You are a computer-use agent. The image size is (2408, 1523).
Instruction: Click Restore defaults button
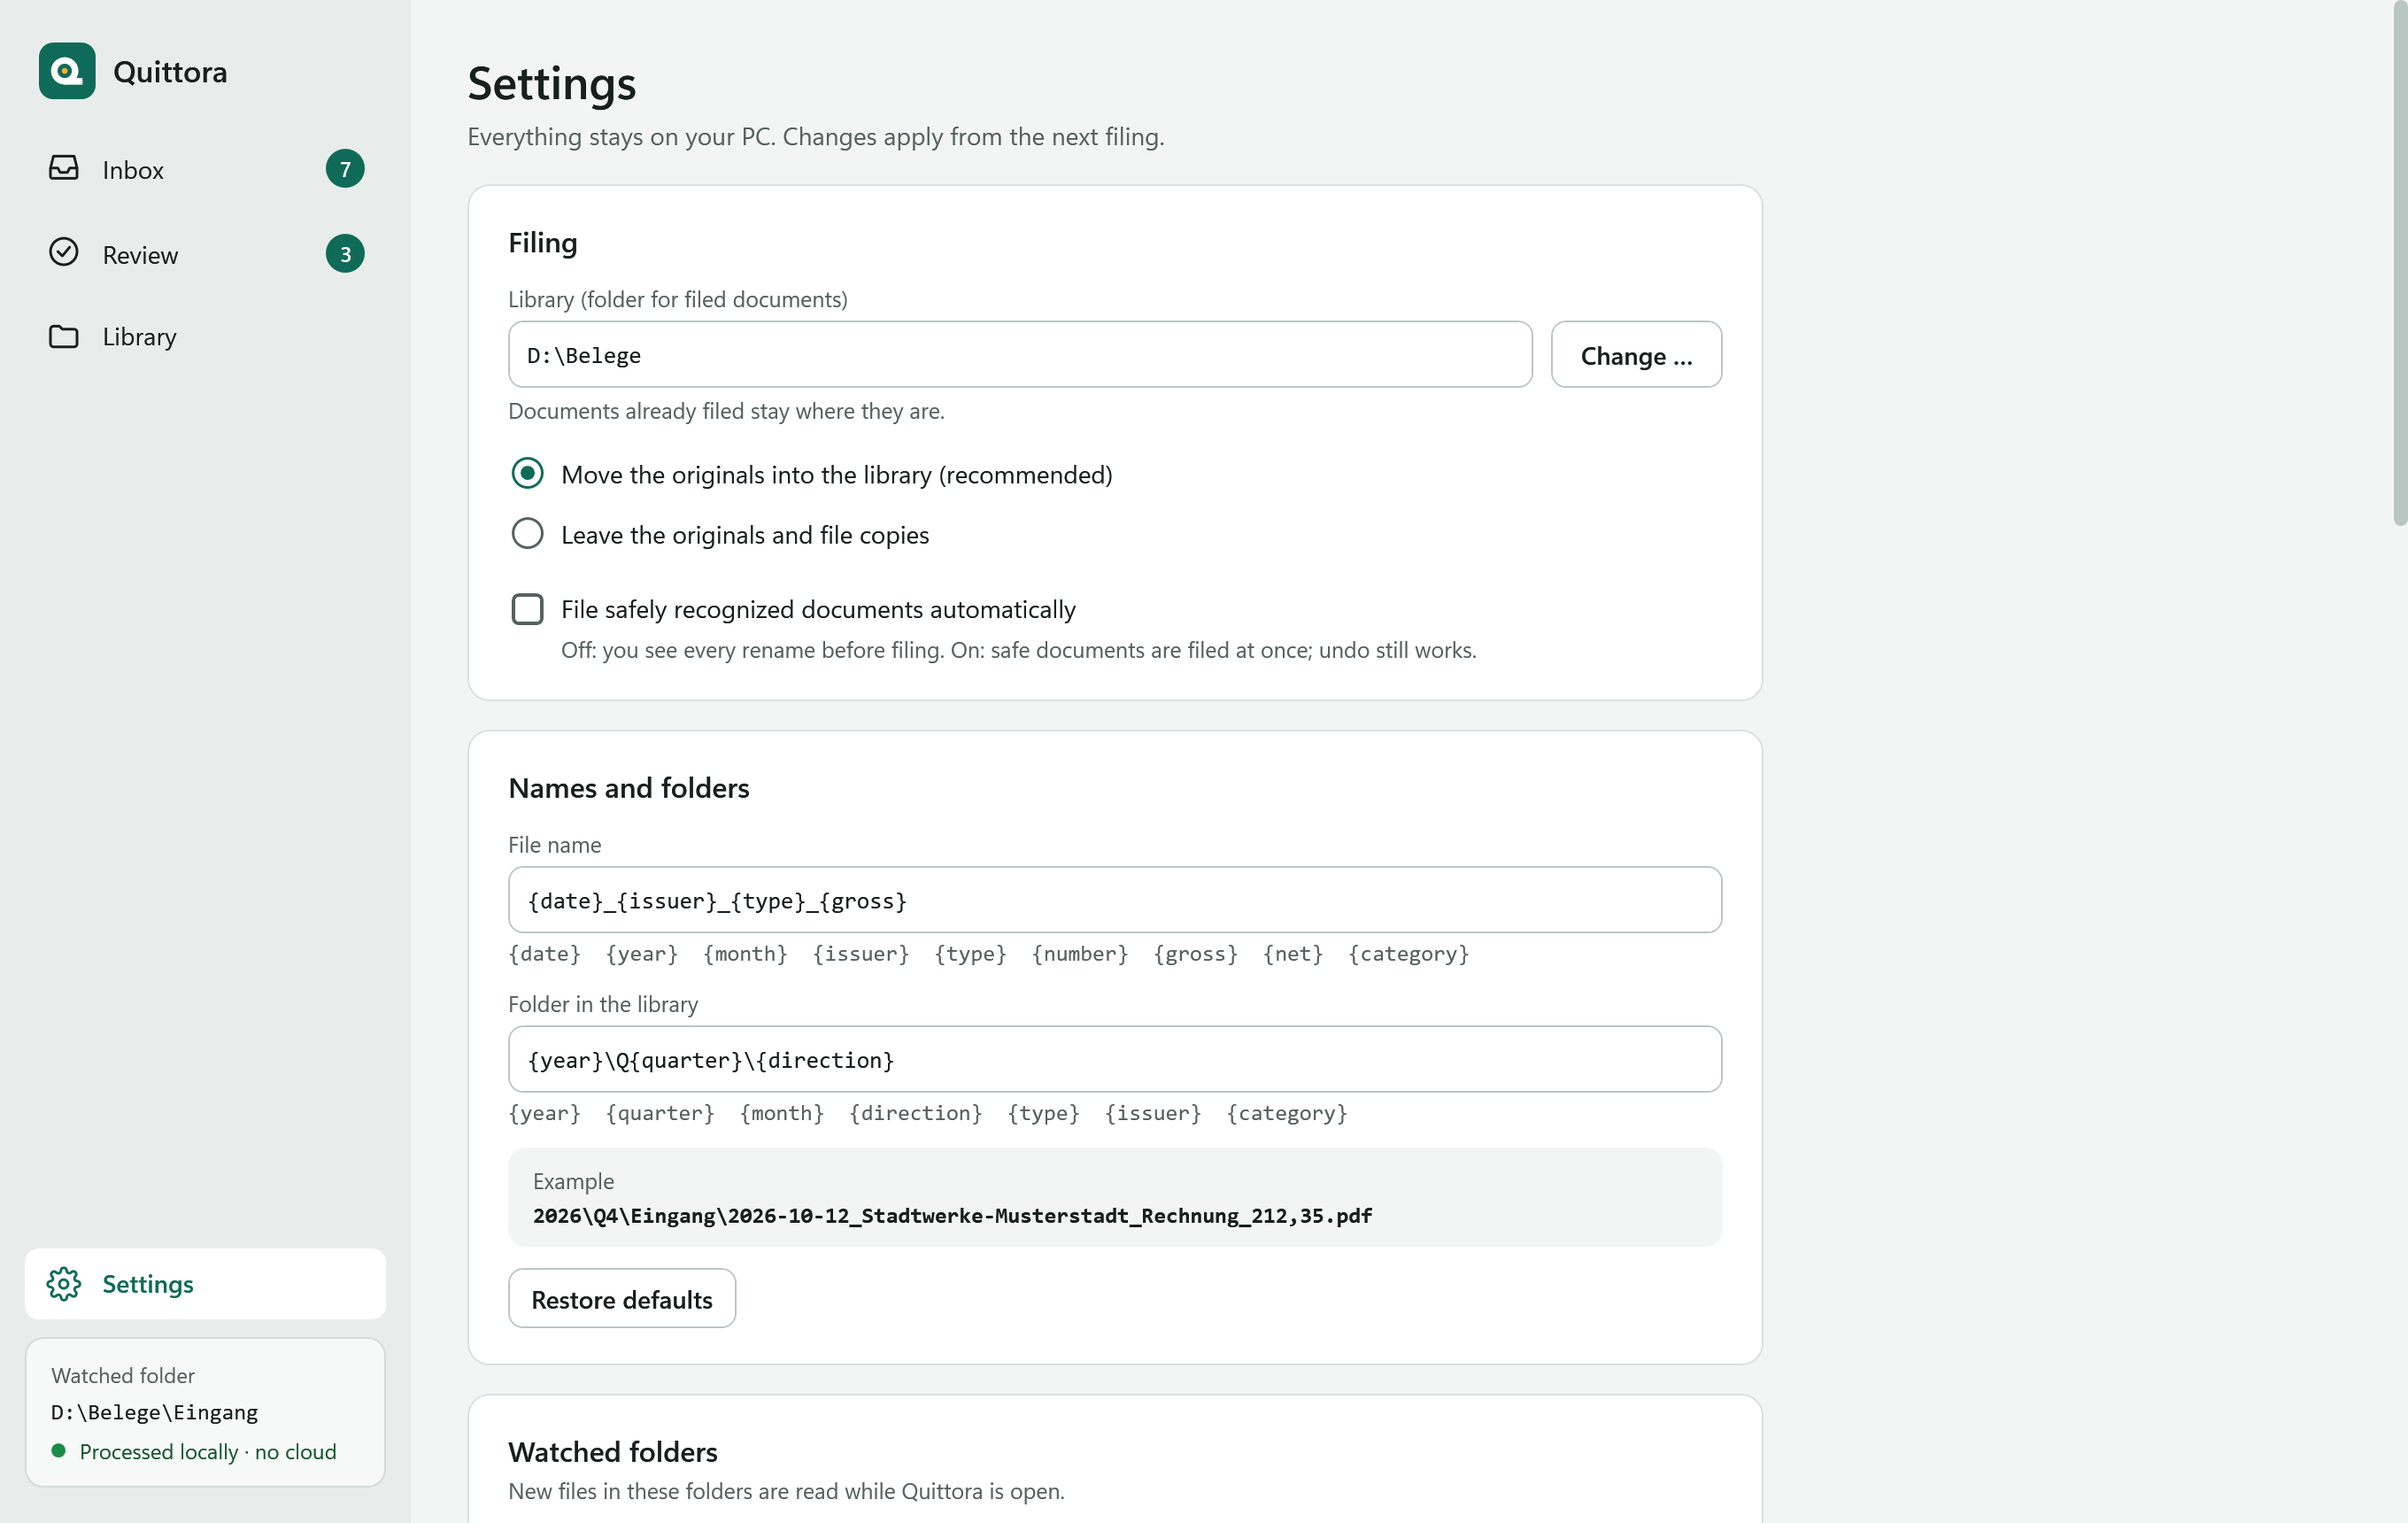pos(622,1299)
